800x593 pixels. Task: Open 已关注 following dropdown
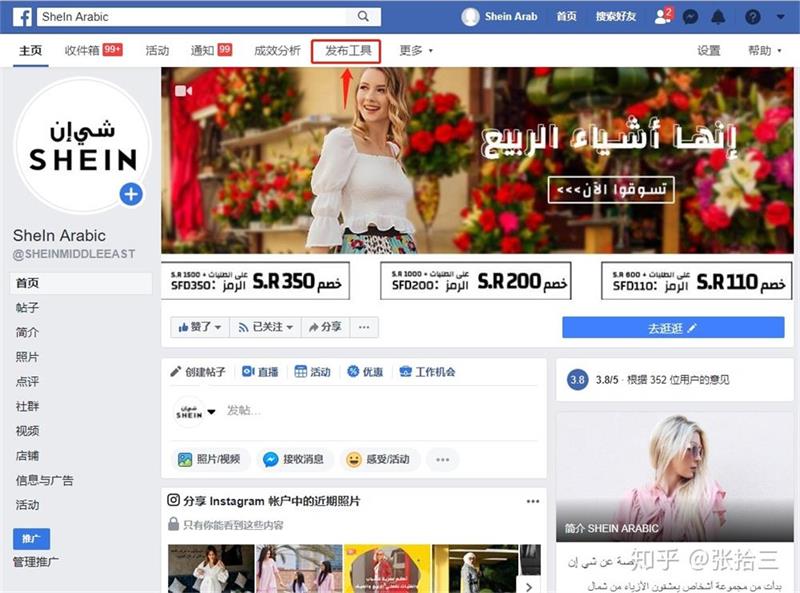(x=265, y=327)
